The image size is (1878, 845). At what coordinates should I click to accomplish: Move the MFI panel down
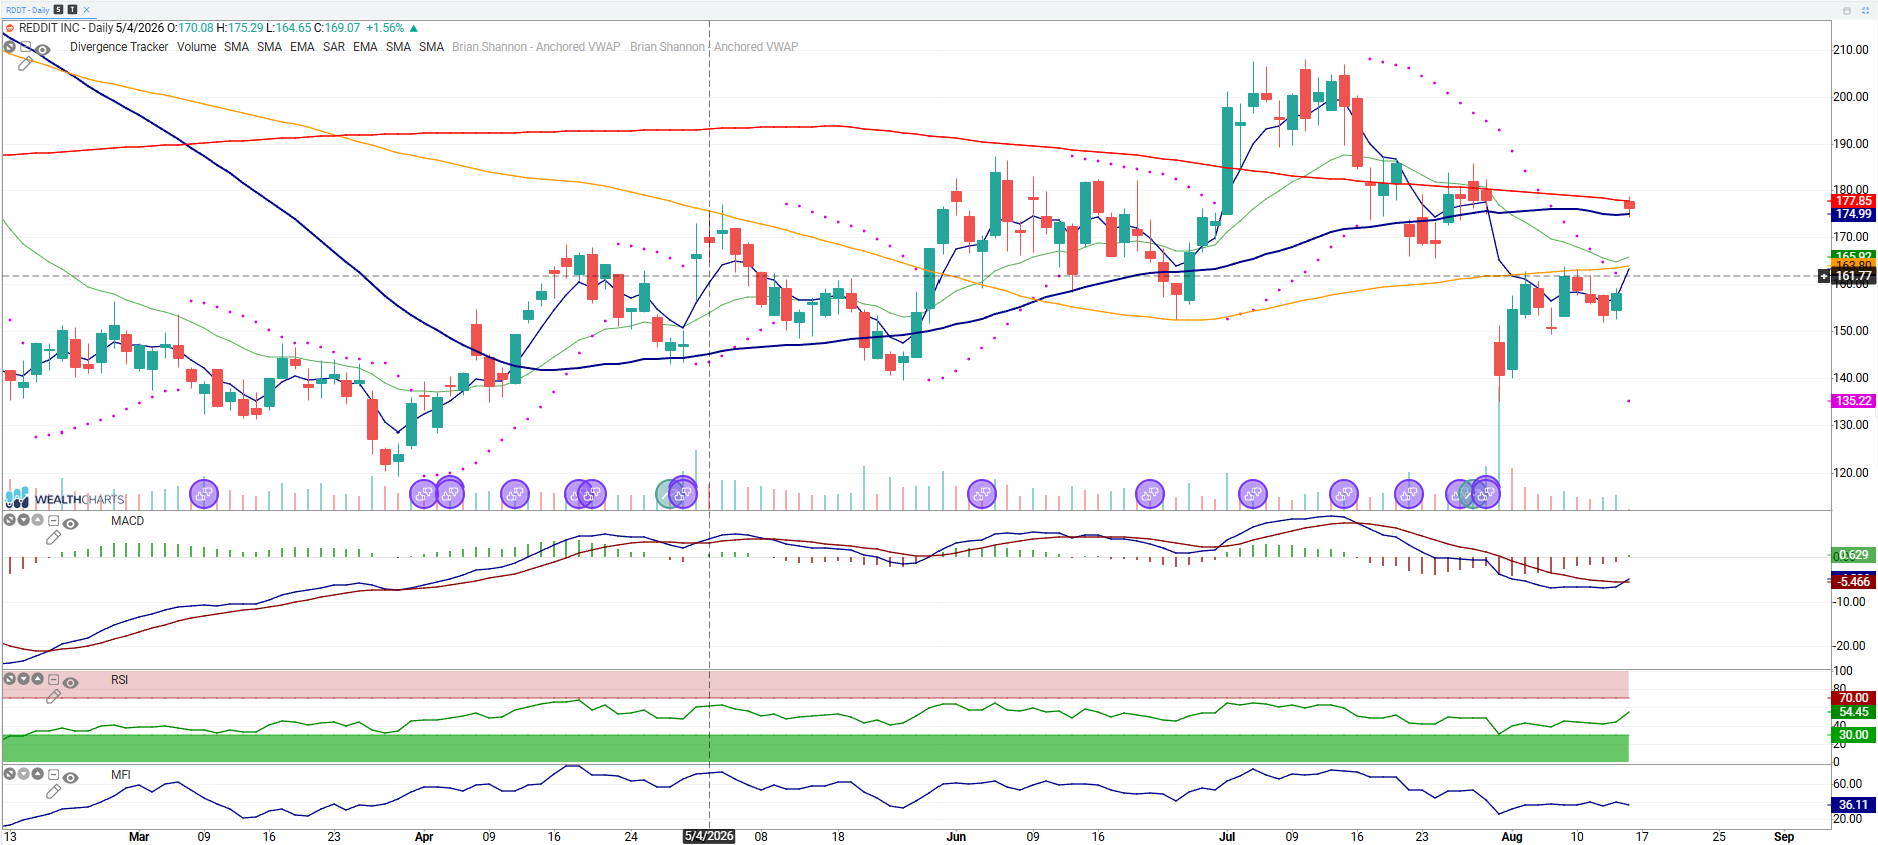pyautogui.click(x=24, y=774)
